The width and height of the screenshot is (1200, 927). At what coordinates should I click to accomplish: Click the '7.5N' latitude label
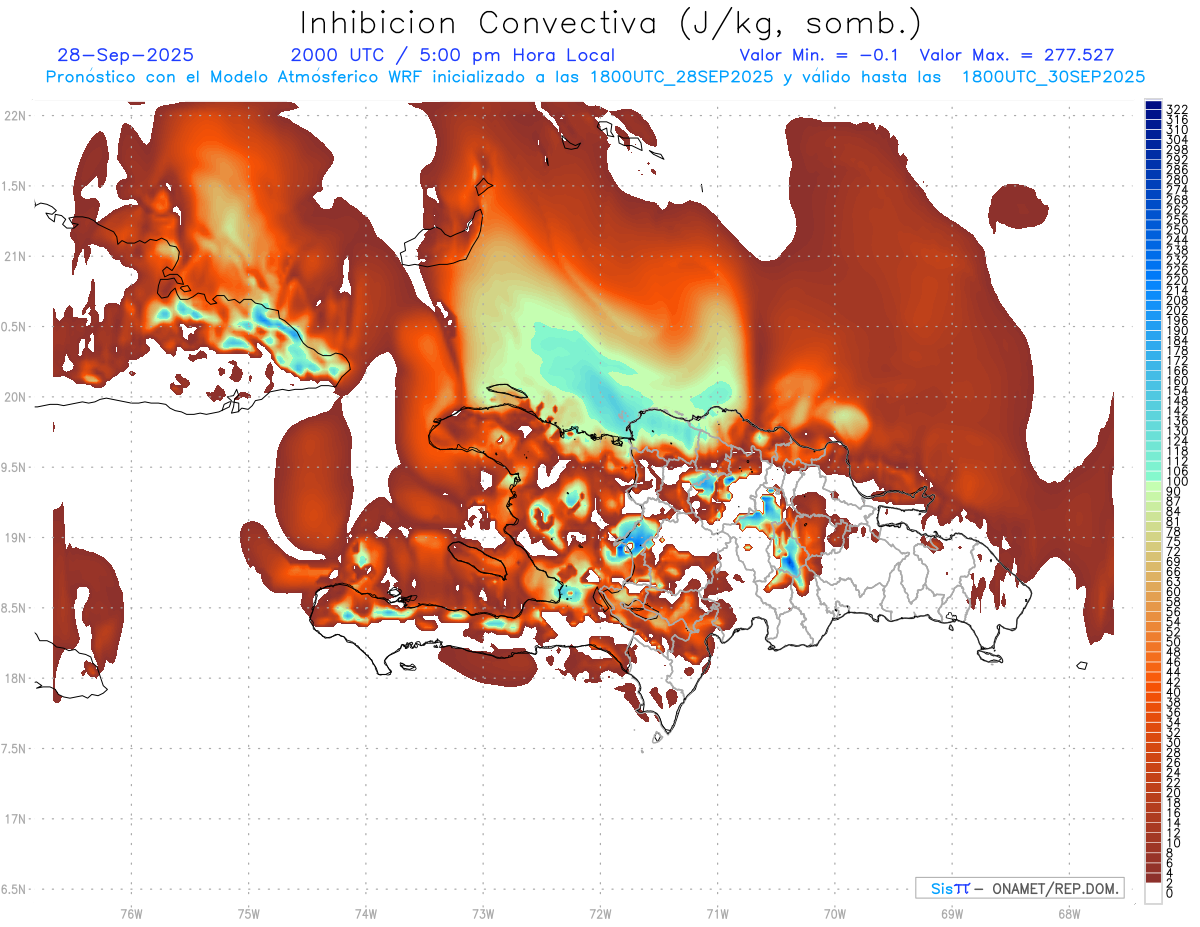coord(14,749)
